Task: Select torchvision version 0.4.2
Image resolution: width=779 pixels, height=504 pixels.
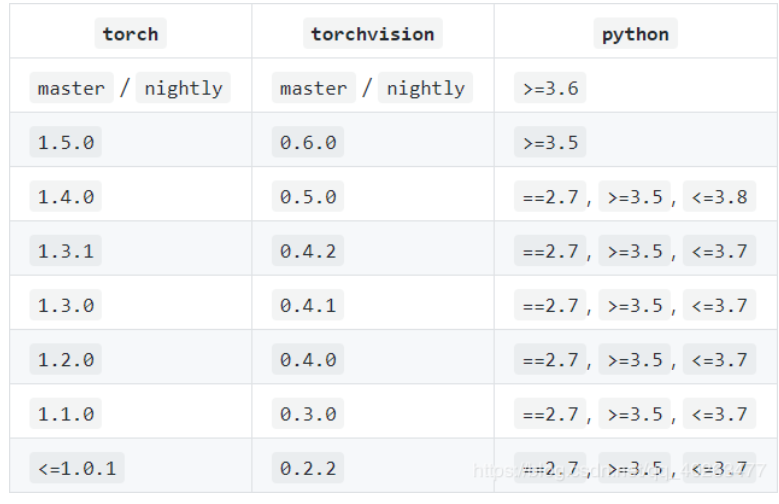Action: click(x=308, y=251)
